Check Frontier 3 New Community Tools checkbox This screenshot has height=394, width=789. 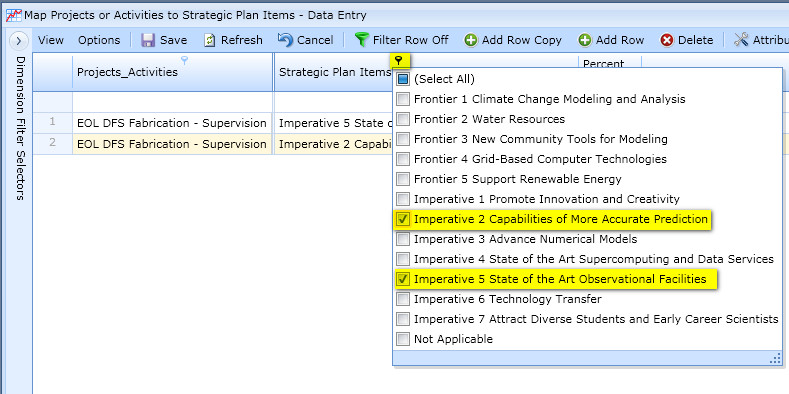[403, 139]
